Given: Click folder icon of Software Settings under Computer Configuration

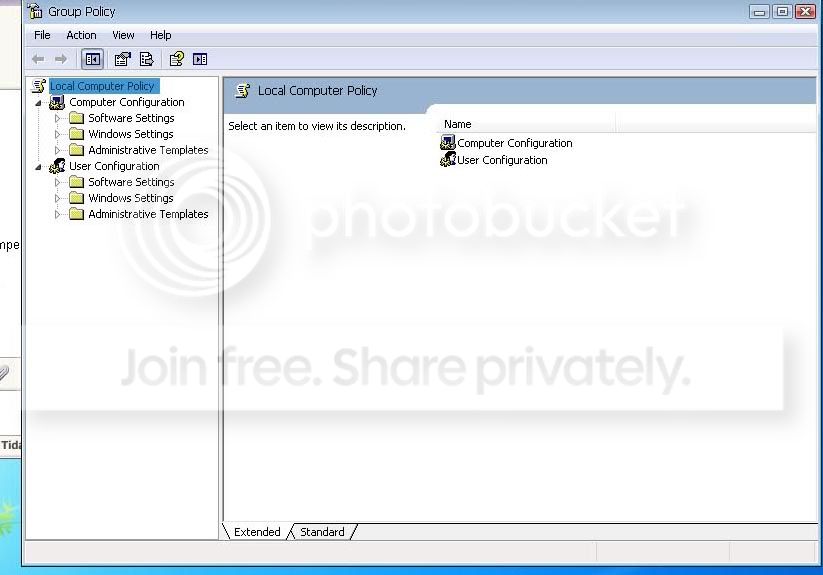Looking at the screenshot, I should 77,118.
